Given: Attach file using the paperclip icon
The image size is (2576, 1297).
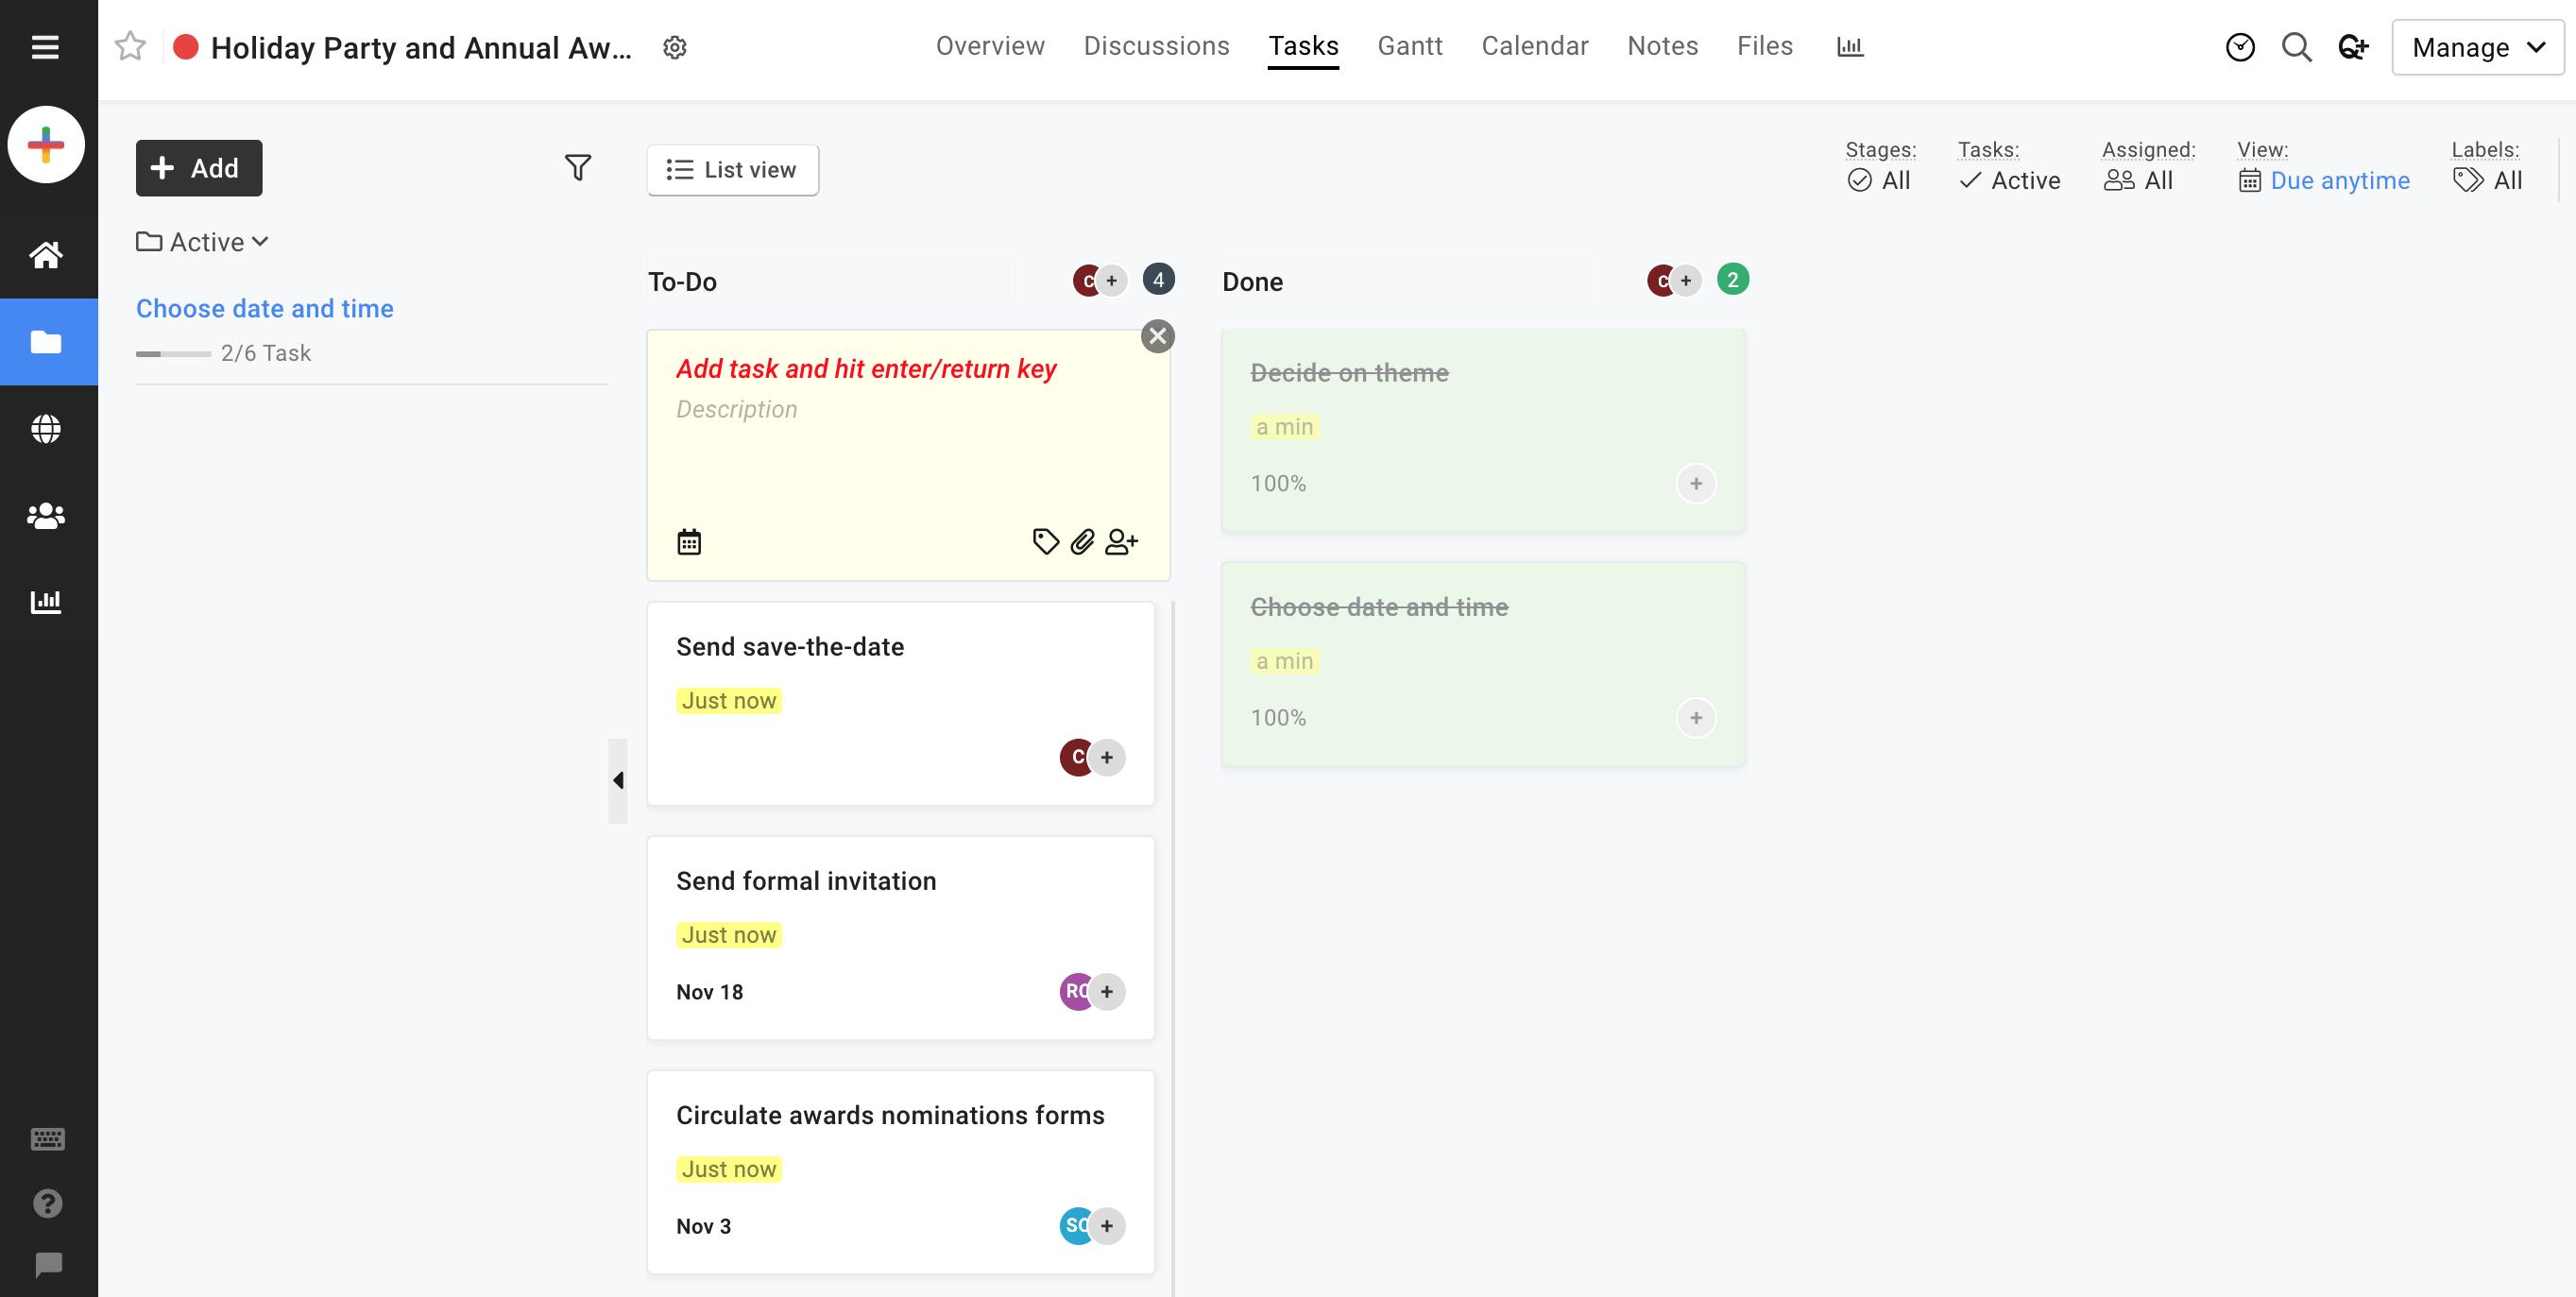Looking at the screenshot, I should click(x=1082, y=542).
